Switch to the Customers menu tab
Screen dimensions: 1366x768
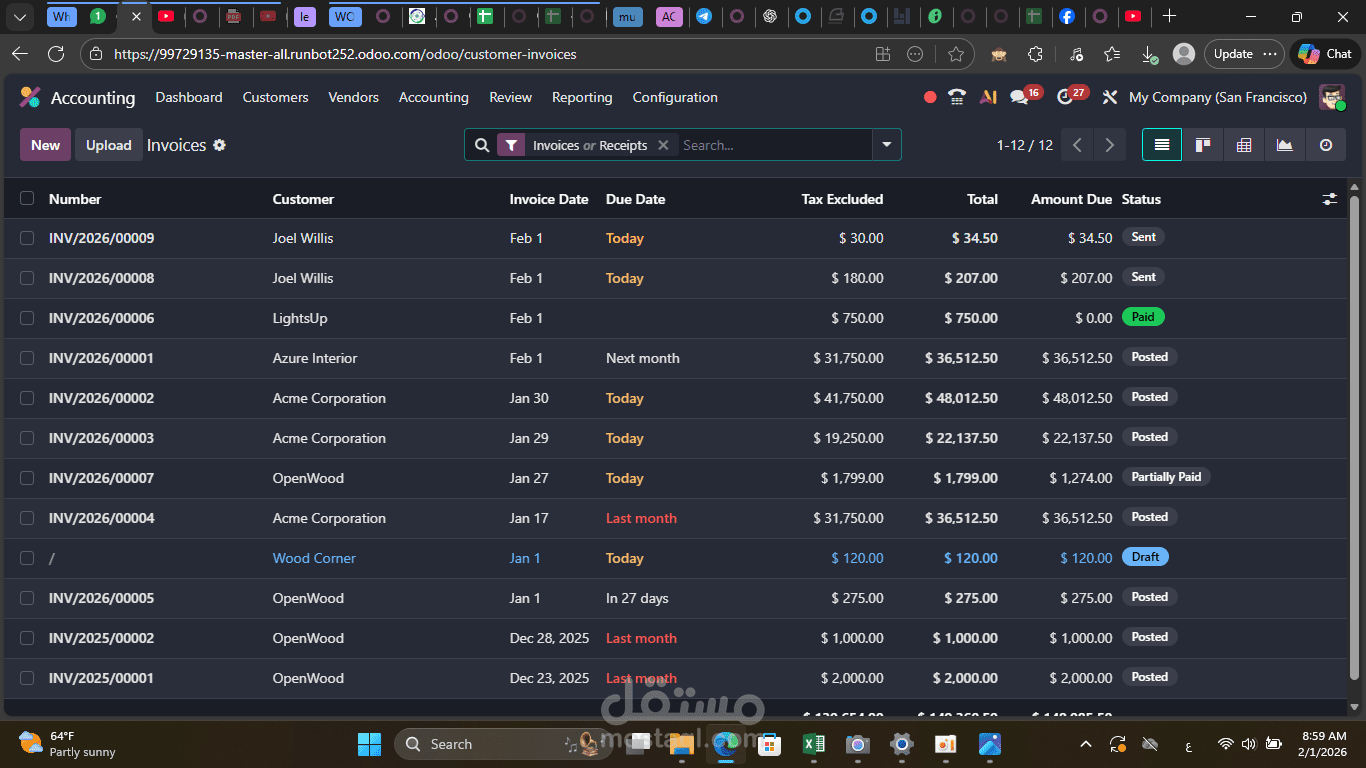point(275,97)
